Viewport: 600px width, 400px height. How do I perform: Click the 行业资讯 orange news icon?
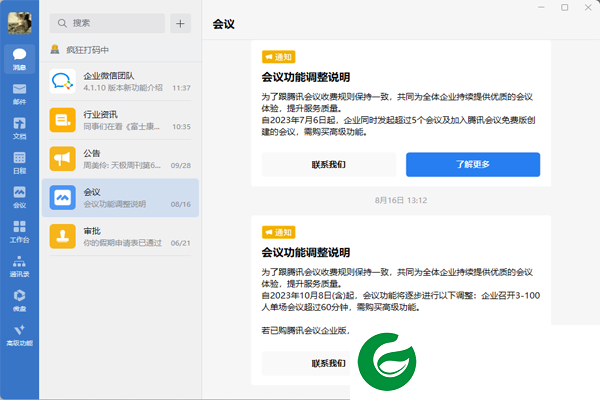coord(62,120)
